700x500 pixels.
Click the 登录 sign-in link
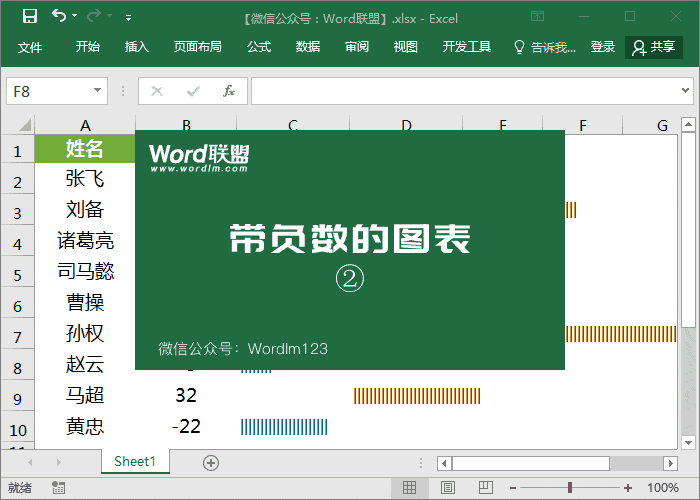click(603, 46)
